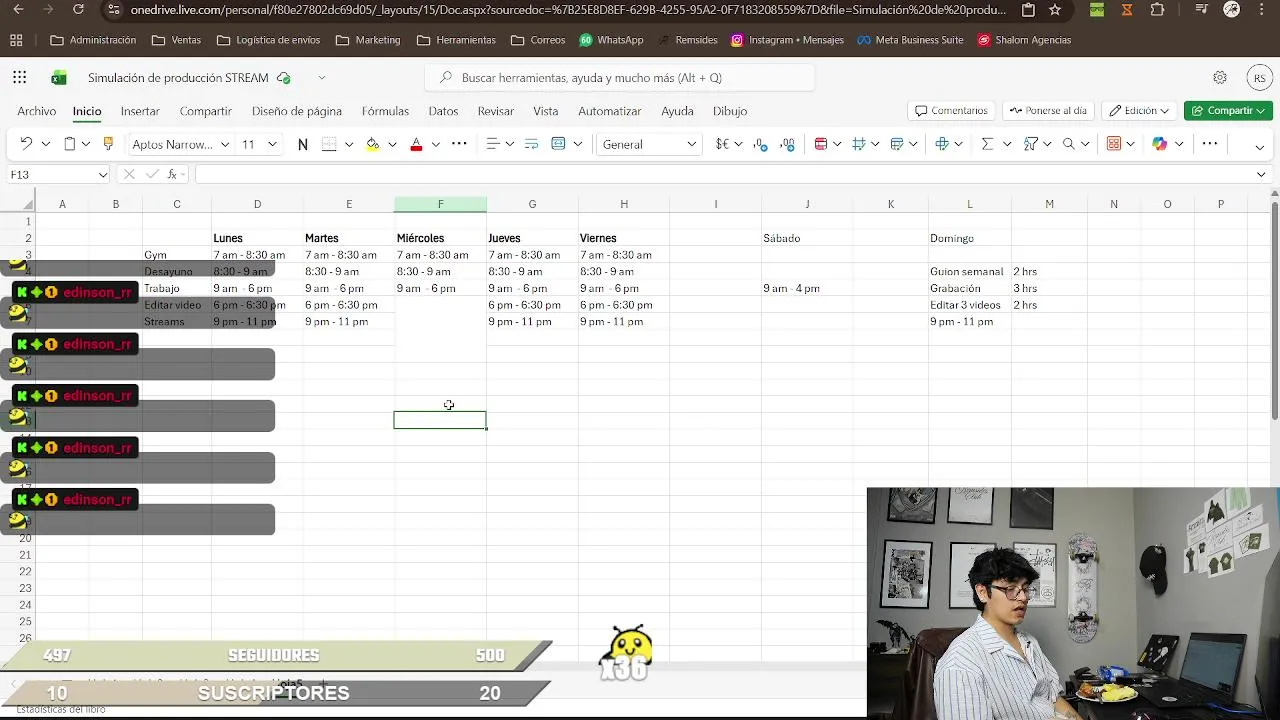Switch to the Diseño de página tab
The height and width of the screenshot is (720, 1280).
coord(297,111)
